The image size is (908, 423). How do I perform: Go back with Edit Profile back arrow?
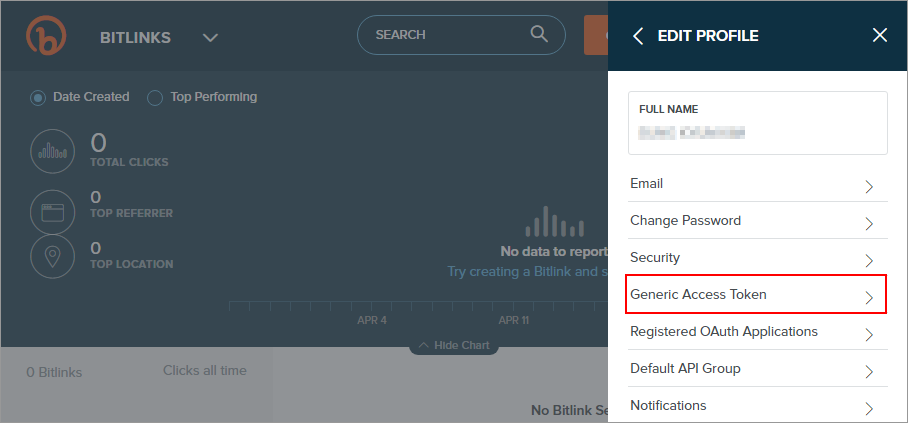(x=638, y=36)
